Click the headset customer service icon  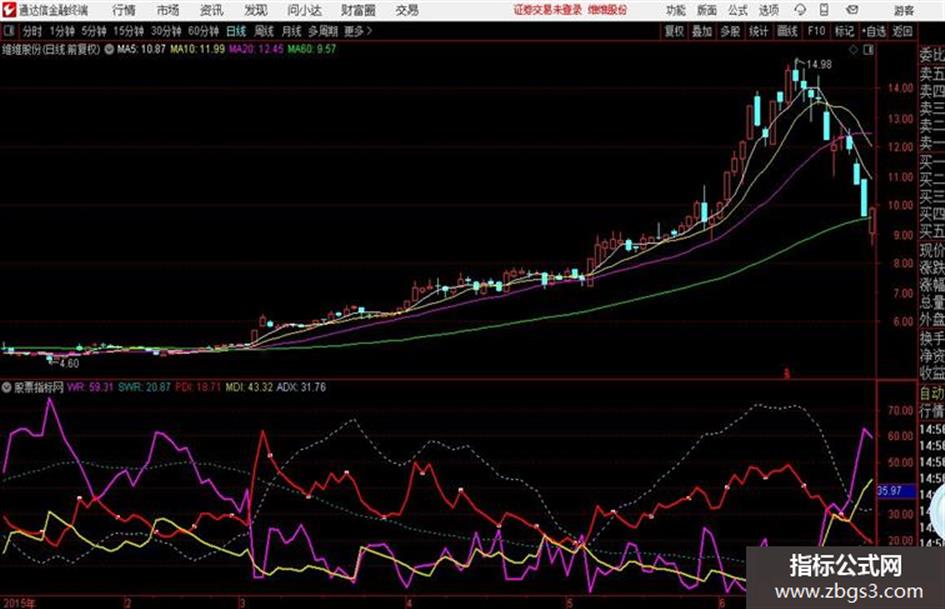click(800, 10)
